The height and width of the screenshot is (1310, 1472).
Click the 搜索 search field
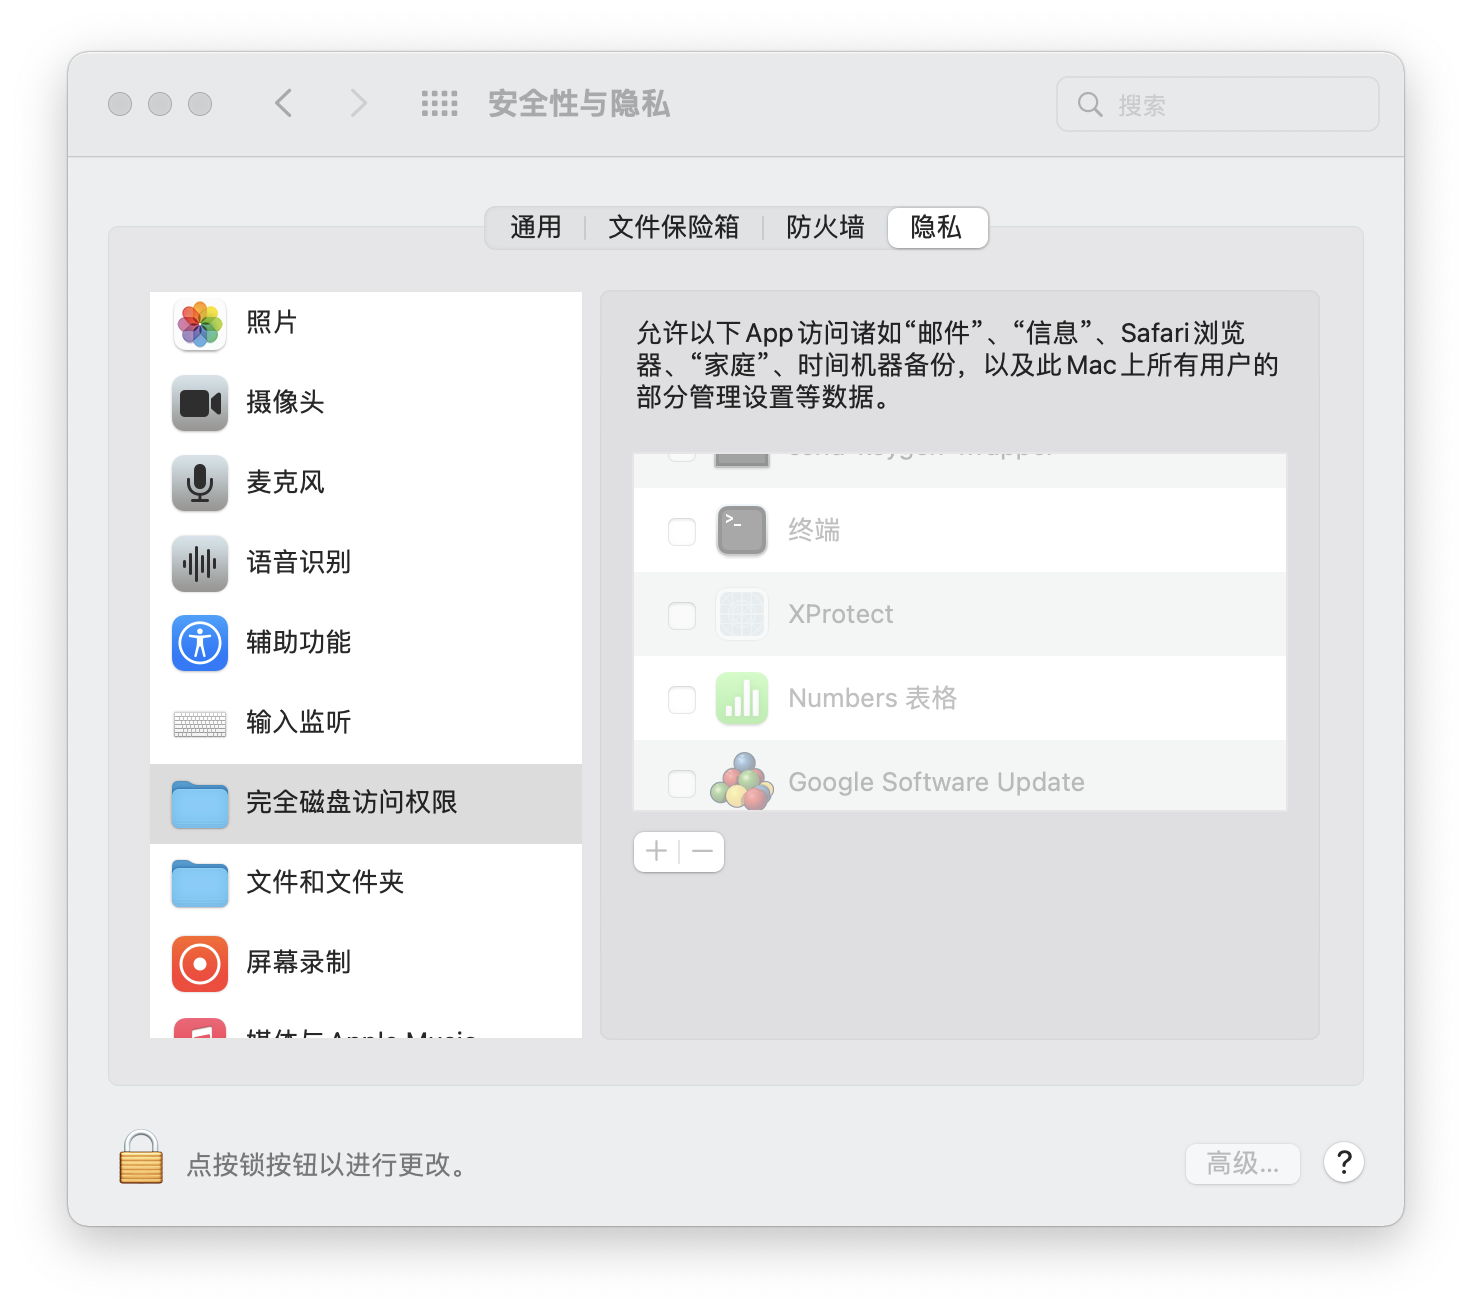pyautogui.click(x=1216, y=103)
